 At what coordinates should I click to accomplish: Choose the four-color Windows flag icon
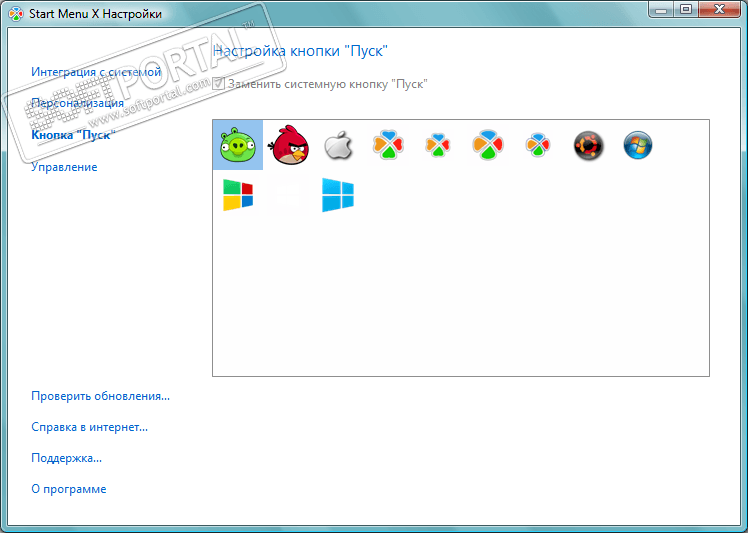(x=238, y=195)
